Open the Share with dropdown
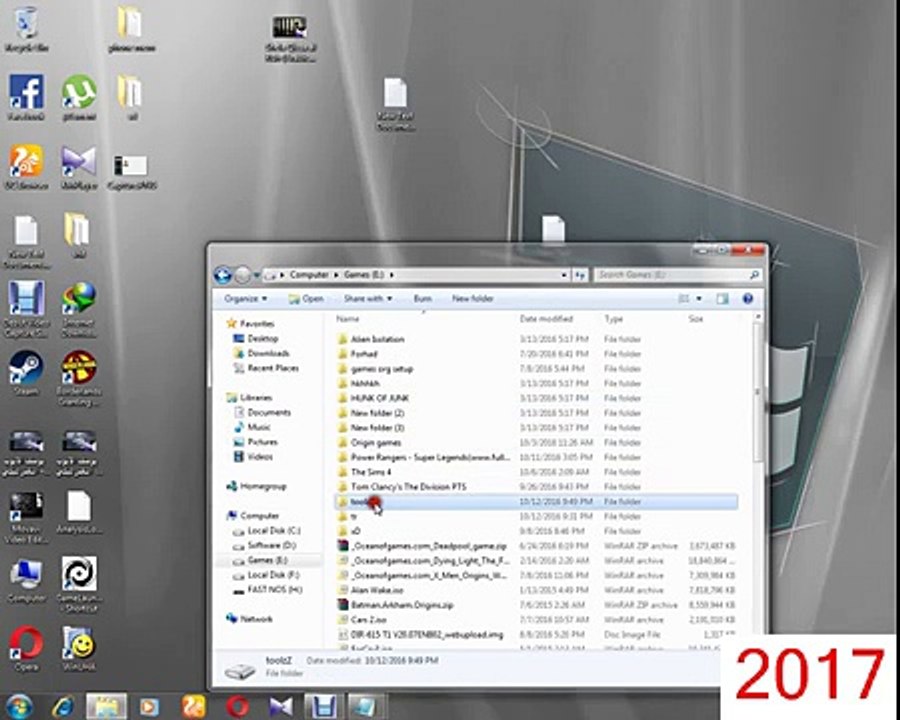The image size is (900, 720). click(x=368, y=299)
